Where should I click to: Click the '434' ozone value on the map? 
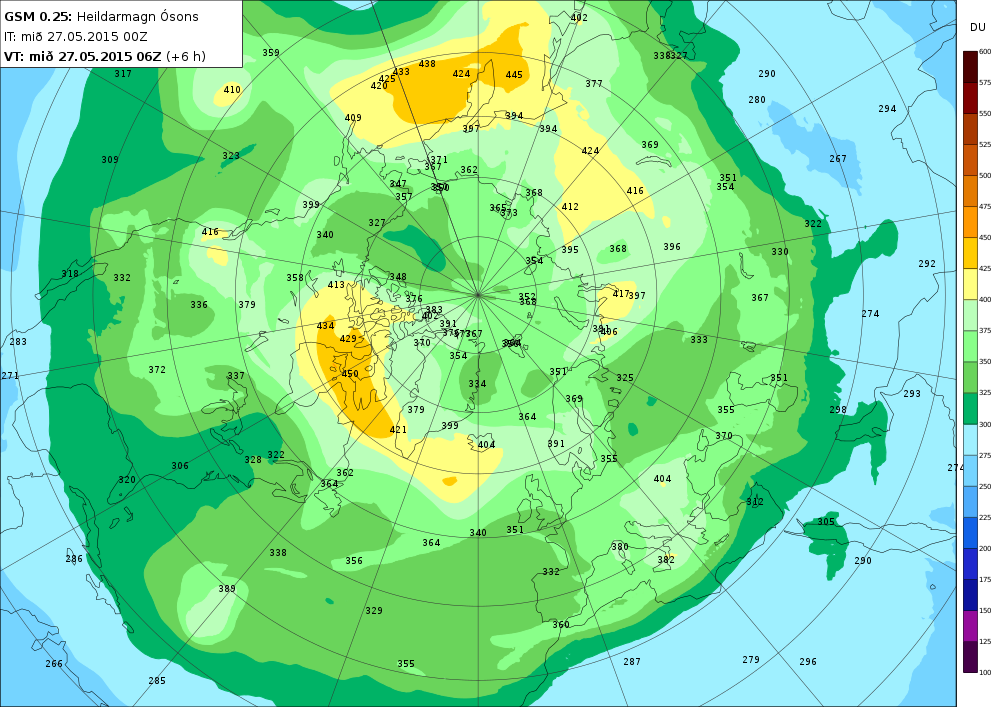click(325, 326)
